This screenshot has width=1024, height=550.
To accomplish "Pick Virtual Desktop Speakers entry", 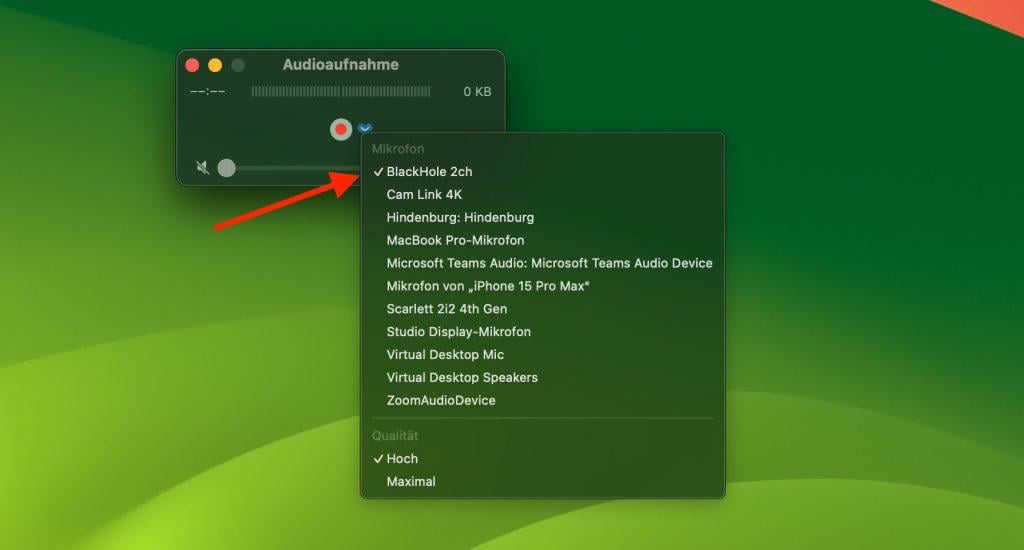I will point(543,378).
